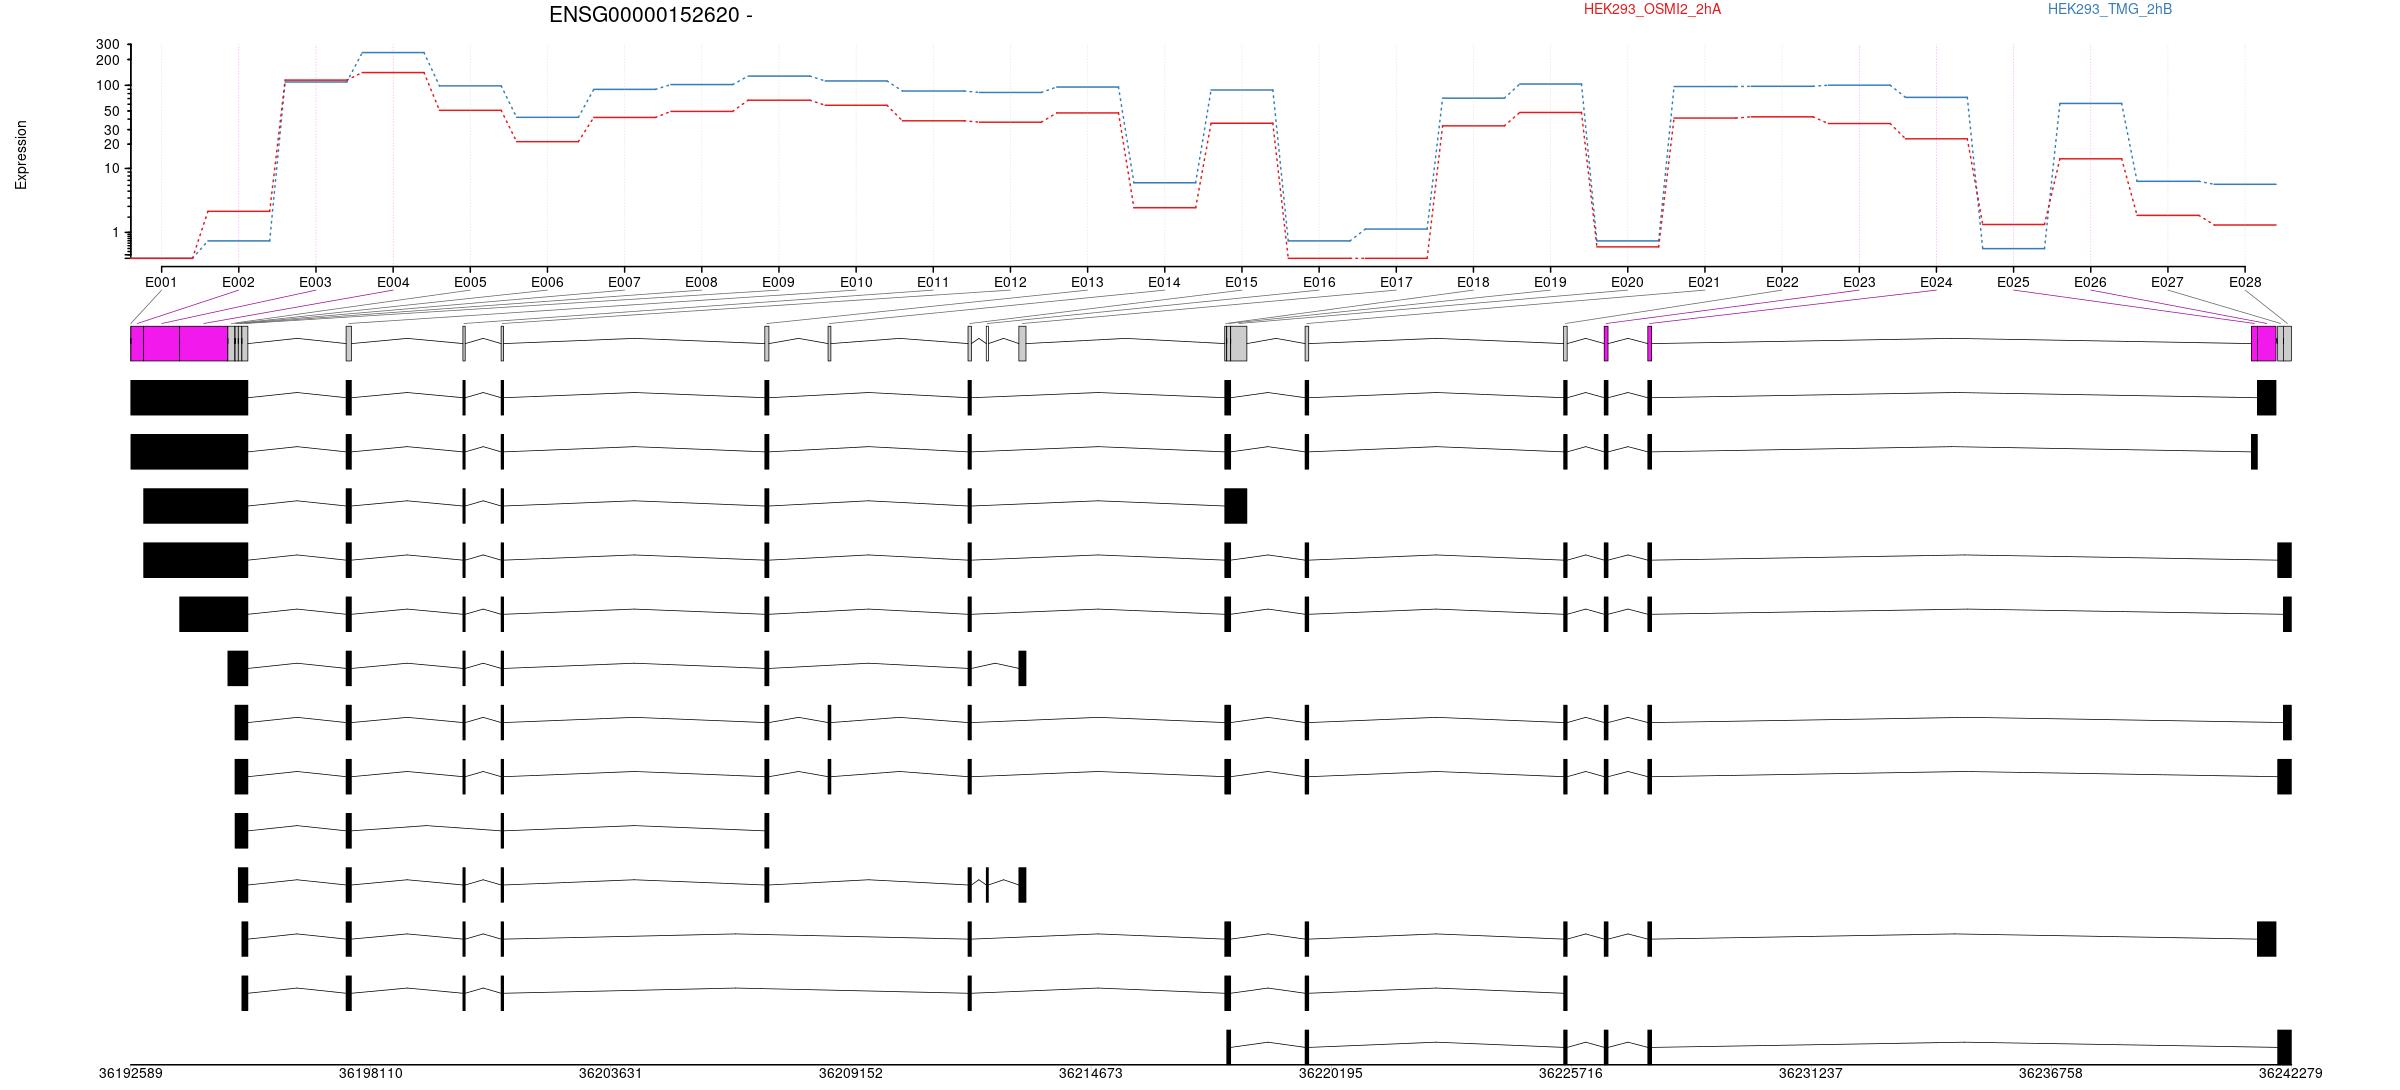The width and height of the screenshot is (2400, 1090).
Task: Select the HEK293_OSMI2_2hA legend label
Action: pos(1652,9)
